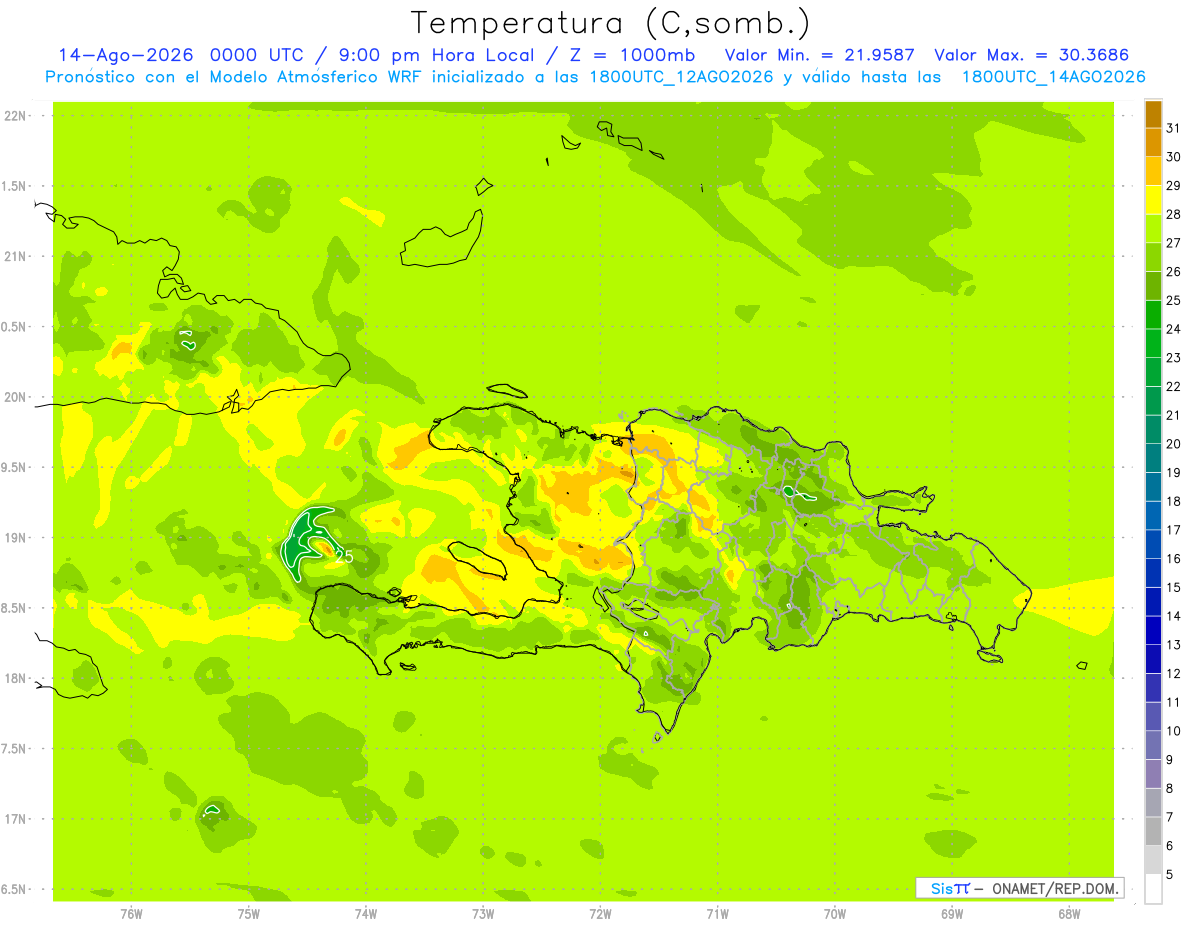Click the color scale swatch between 30 and 31
Screen dimensions: 1200x927
tap(1153, 143)
